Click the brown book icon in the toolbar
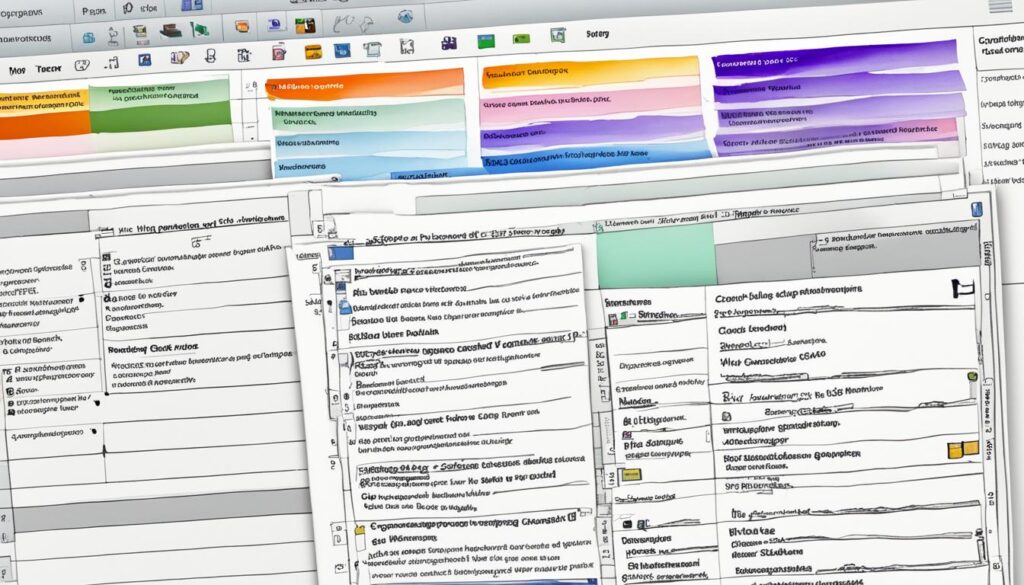Screen dimensions: 1024x585 (170, 30)
